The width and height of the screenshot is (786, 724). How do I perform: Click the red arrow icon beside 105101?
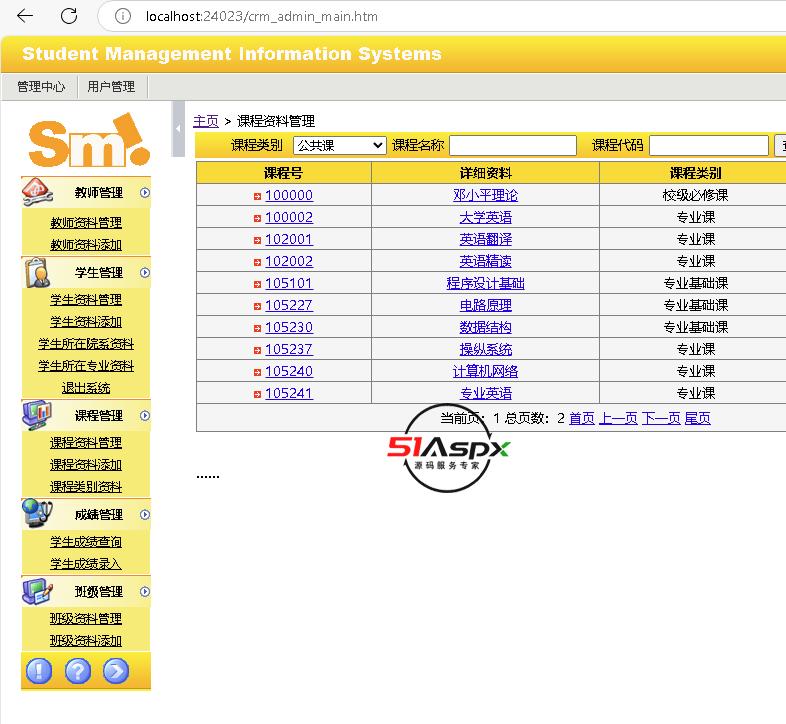coord(257,284)
